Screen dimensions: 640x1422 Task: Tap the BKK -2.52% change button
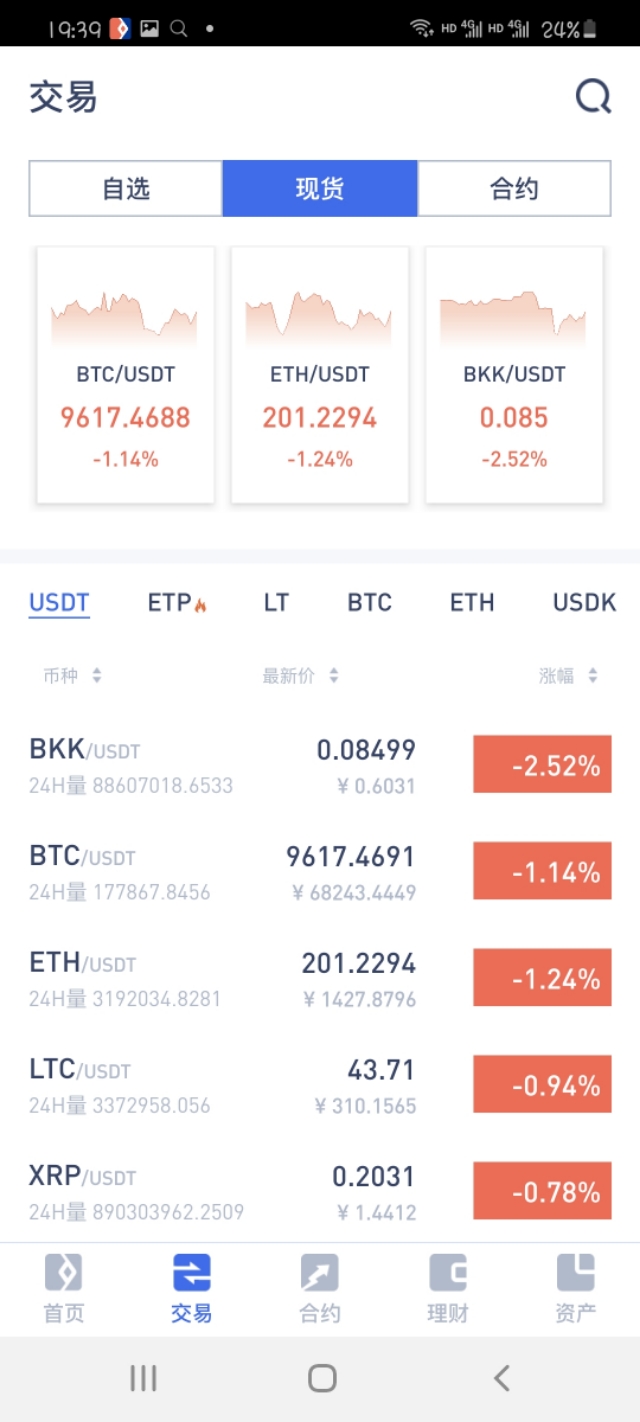tap(542, 766)
